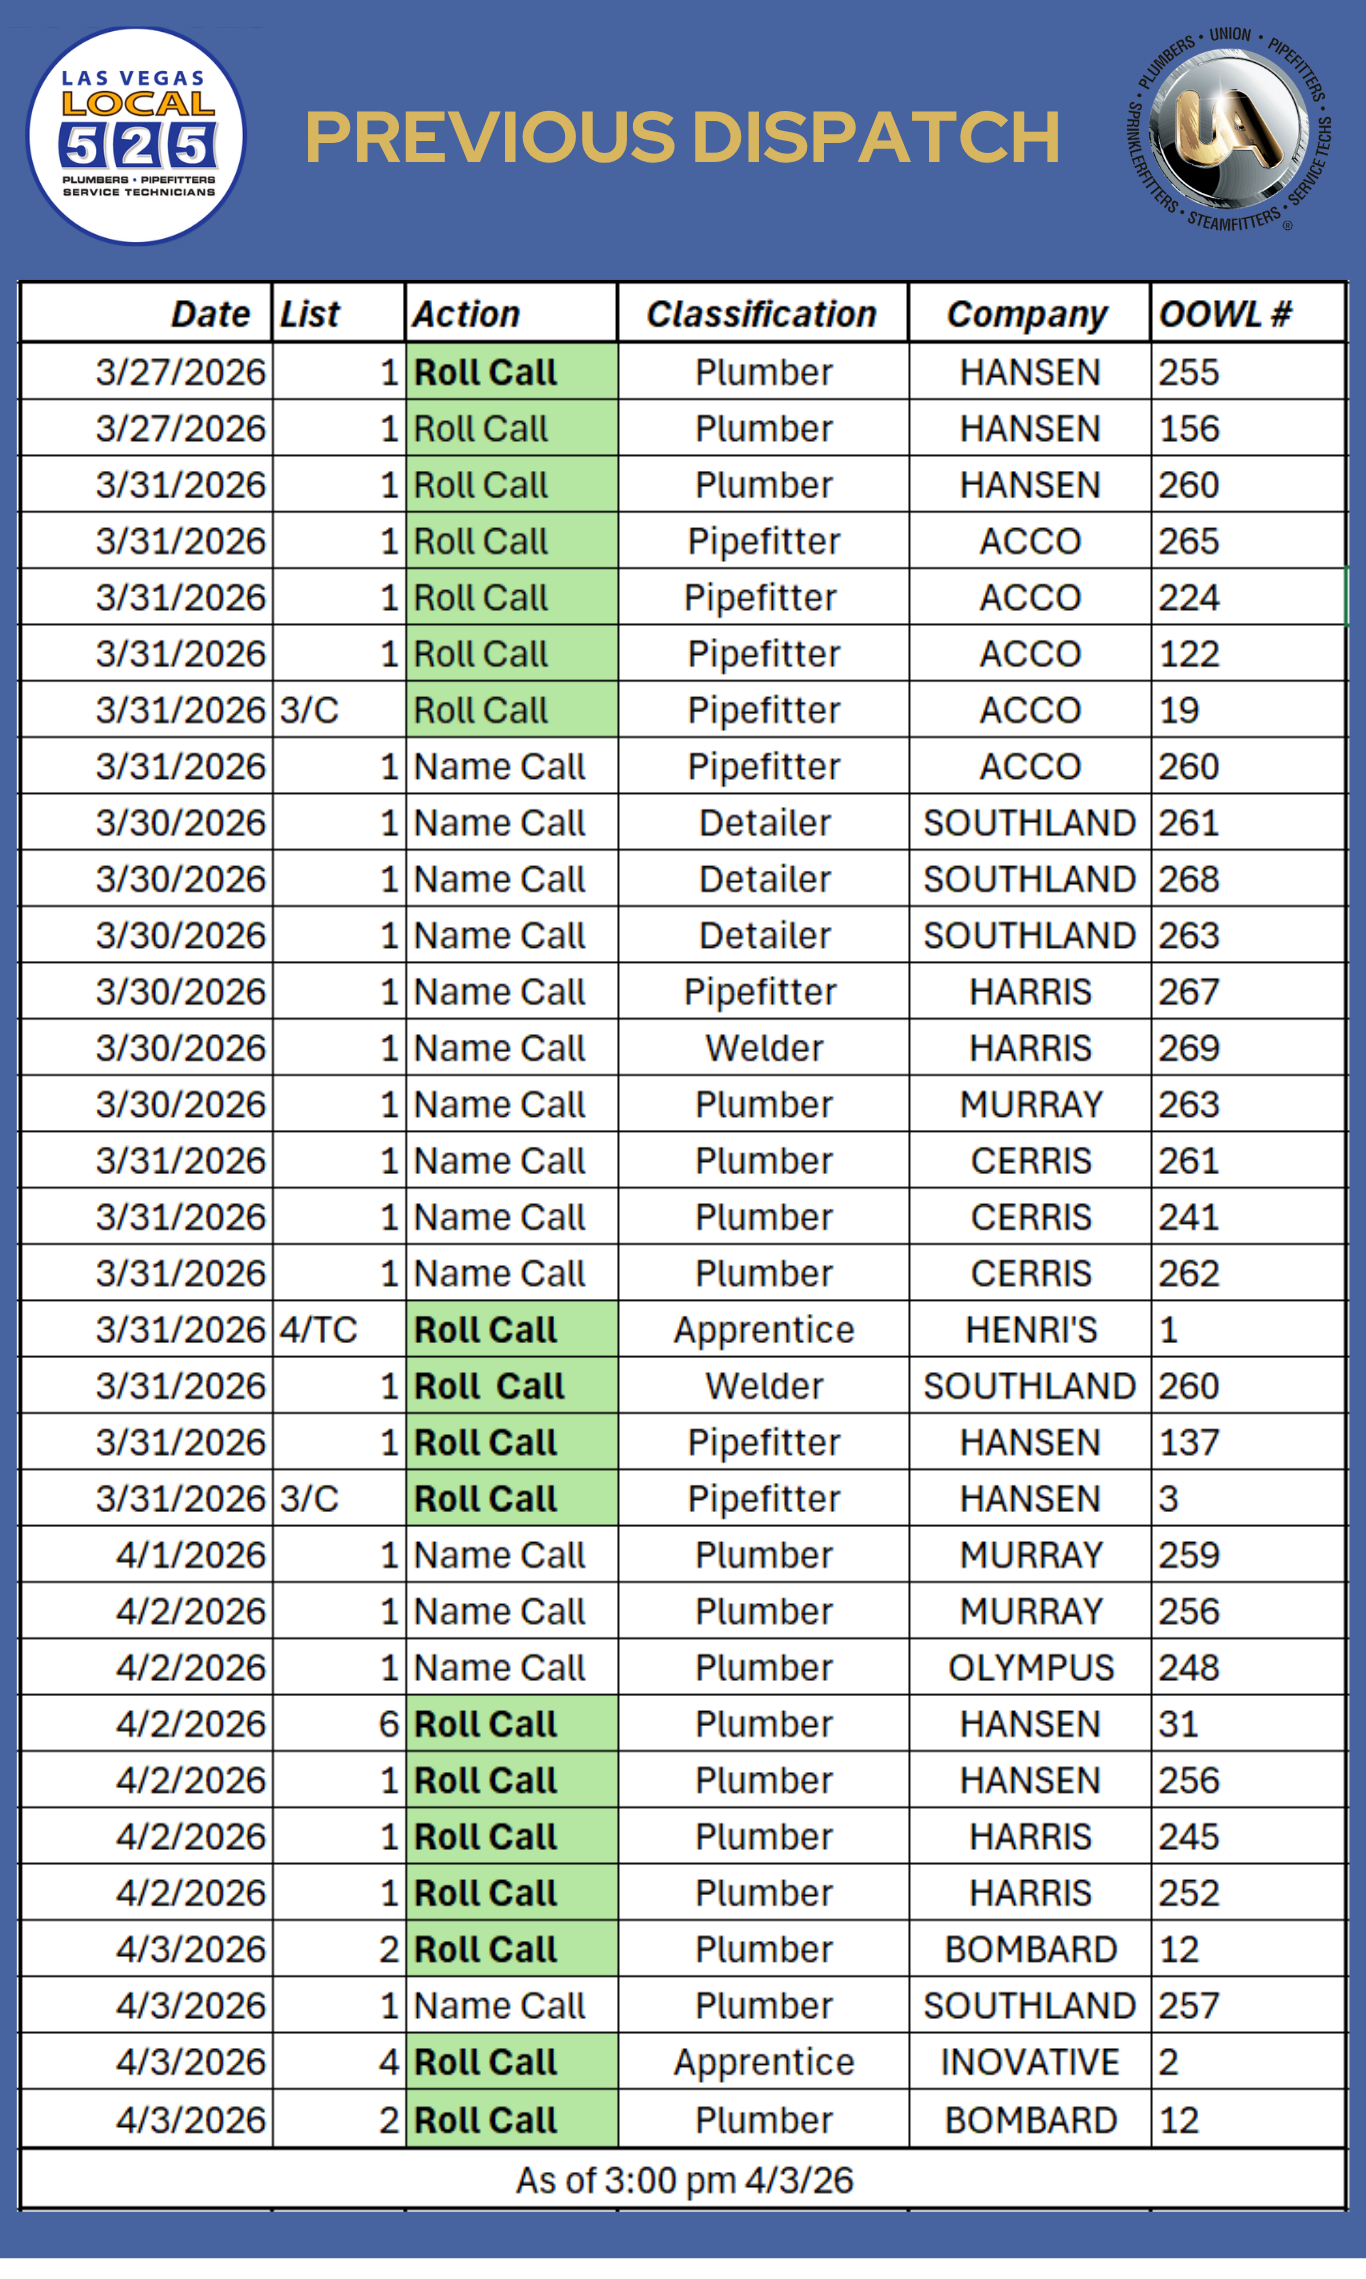
Task: Select the List value 6 cell
Action: 388,1724
